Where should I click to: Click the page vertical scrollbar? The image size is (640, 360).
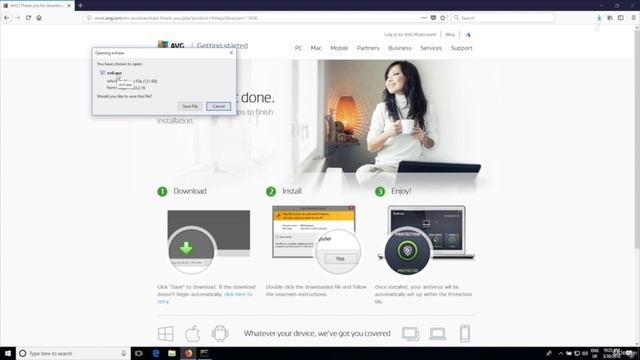click(x=636, y=139)
